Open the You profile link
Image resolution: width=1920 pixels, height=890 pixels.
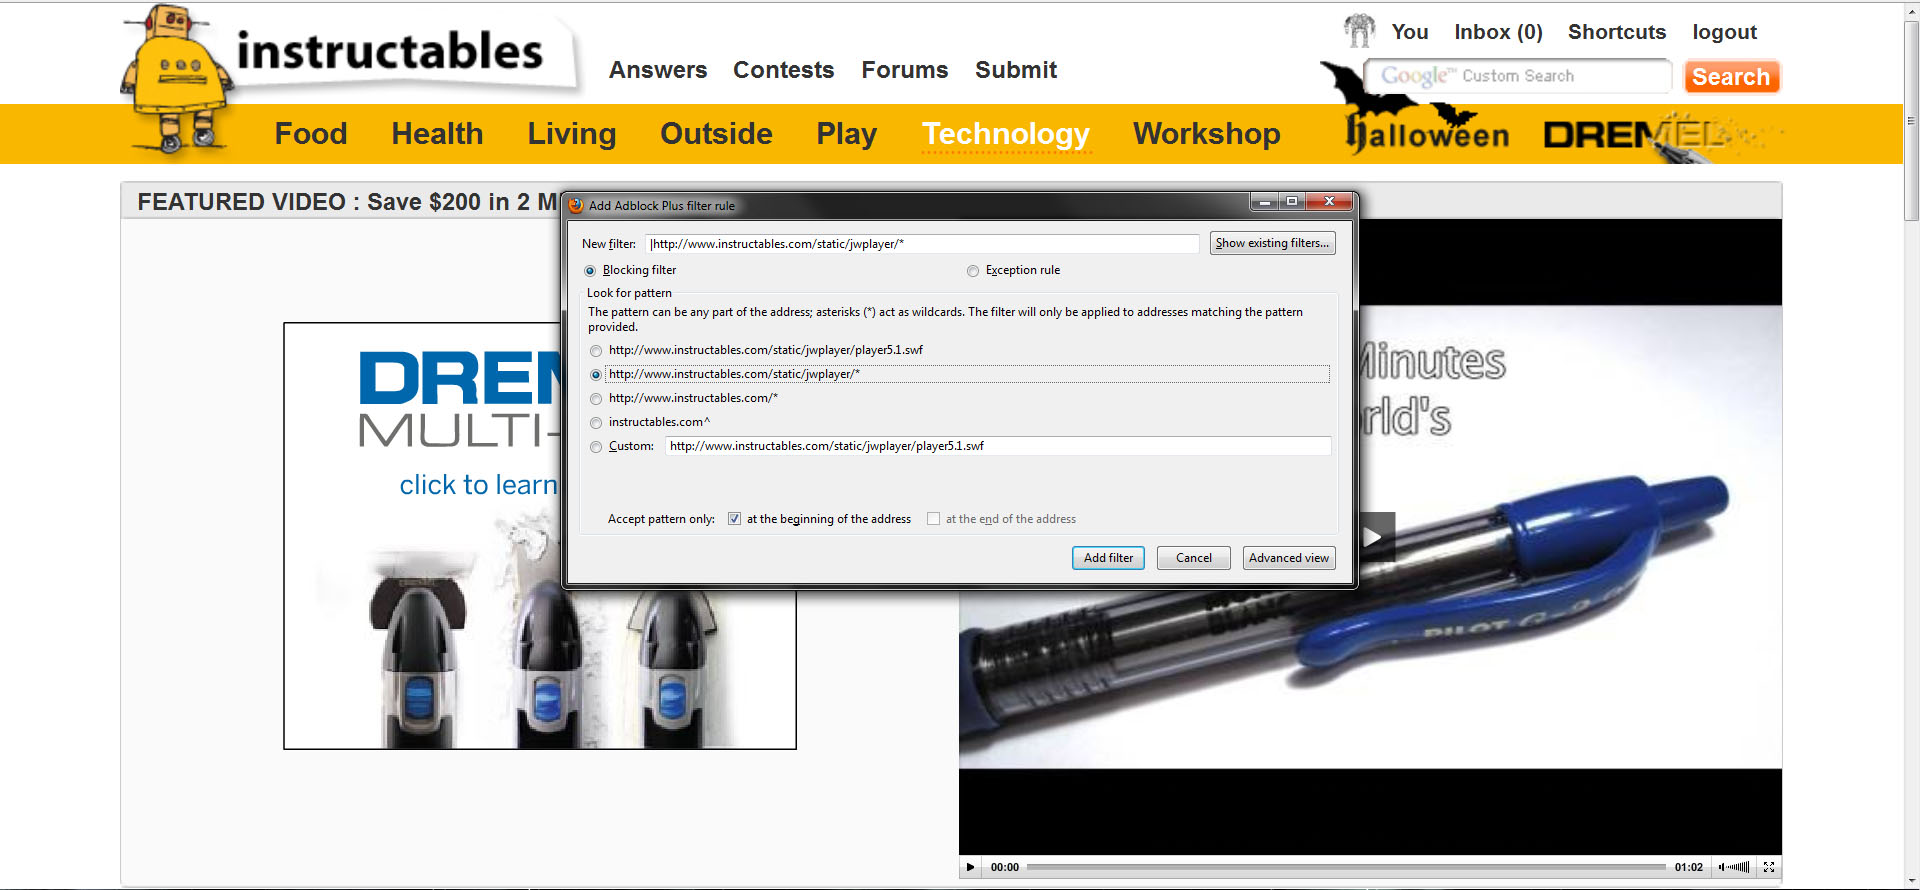pos(1410,32)
